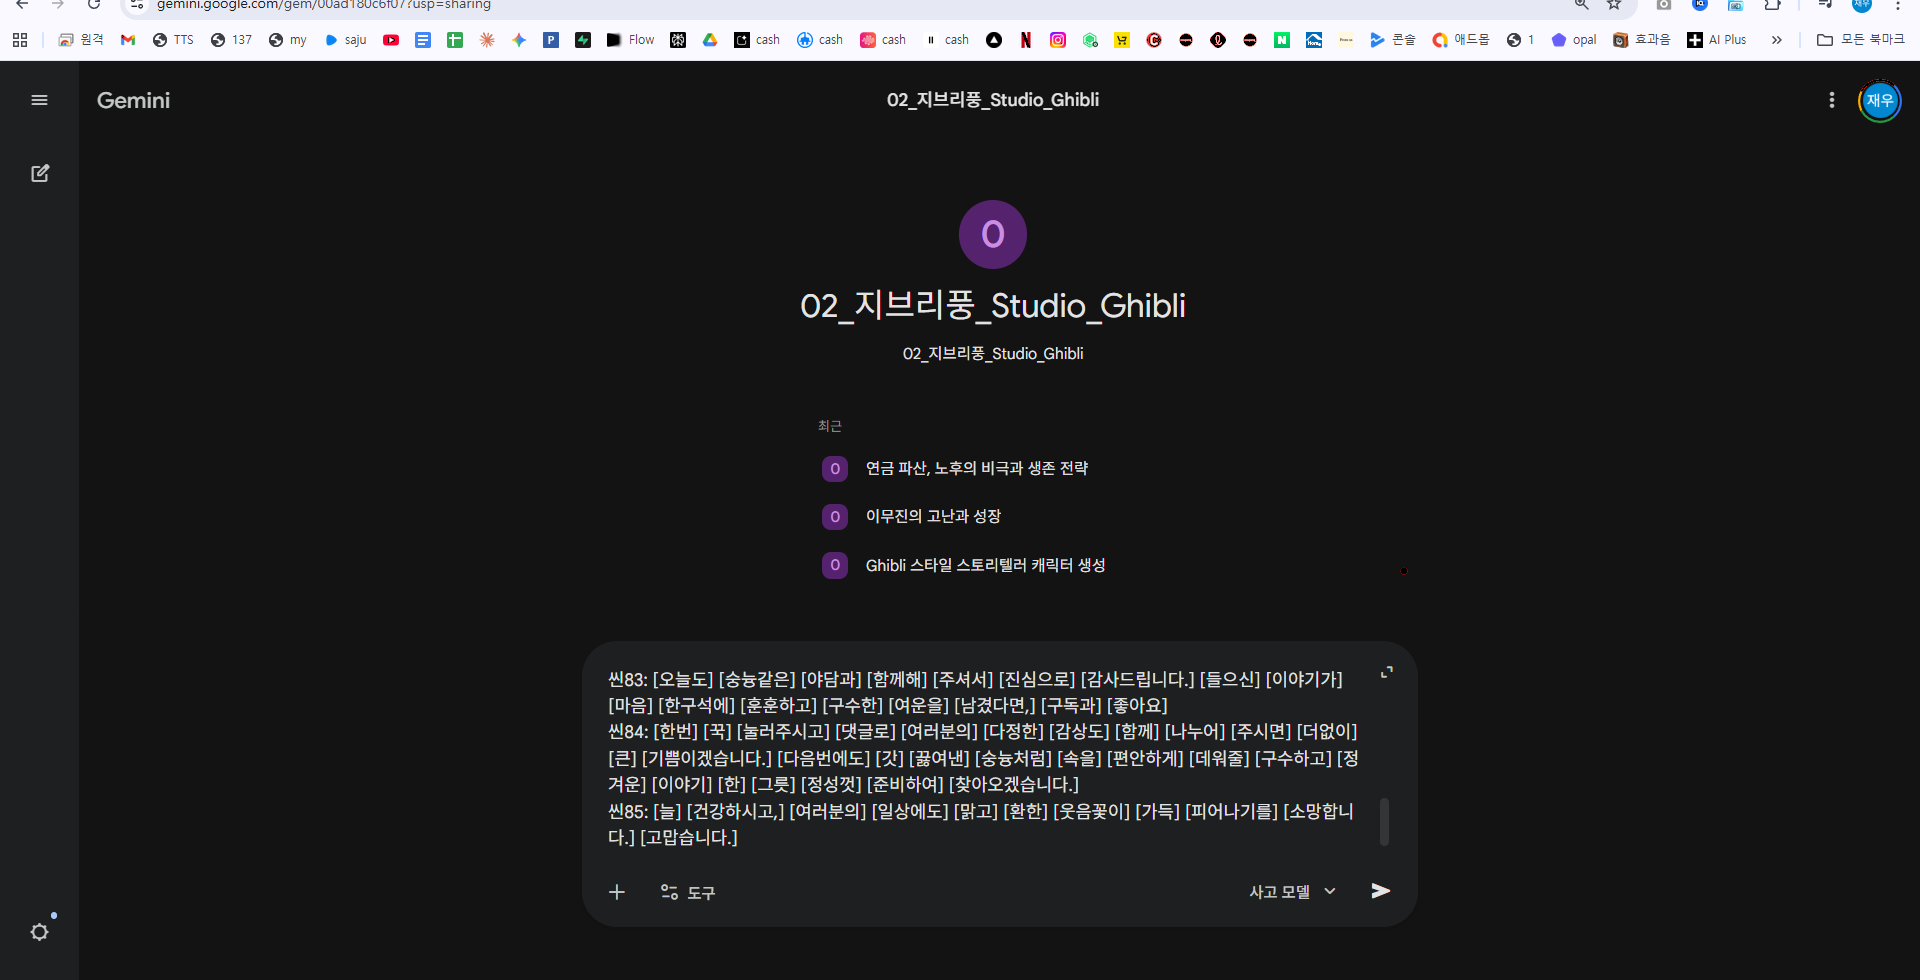The width and height of the screenshot is (1920, 980).
Task: Click the address bar URL
Action: pos(323,5)
